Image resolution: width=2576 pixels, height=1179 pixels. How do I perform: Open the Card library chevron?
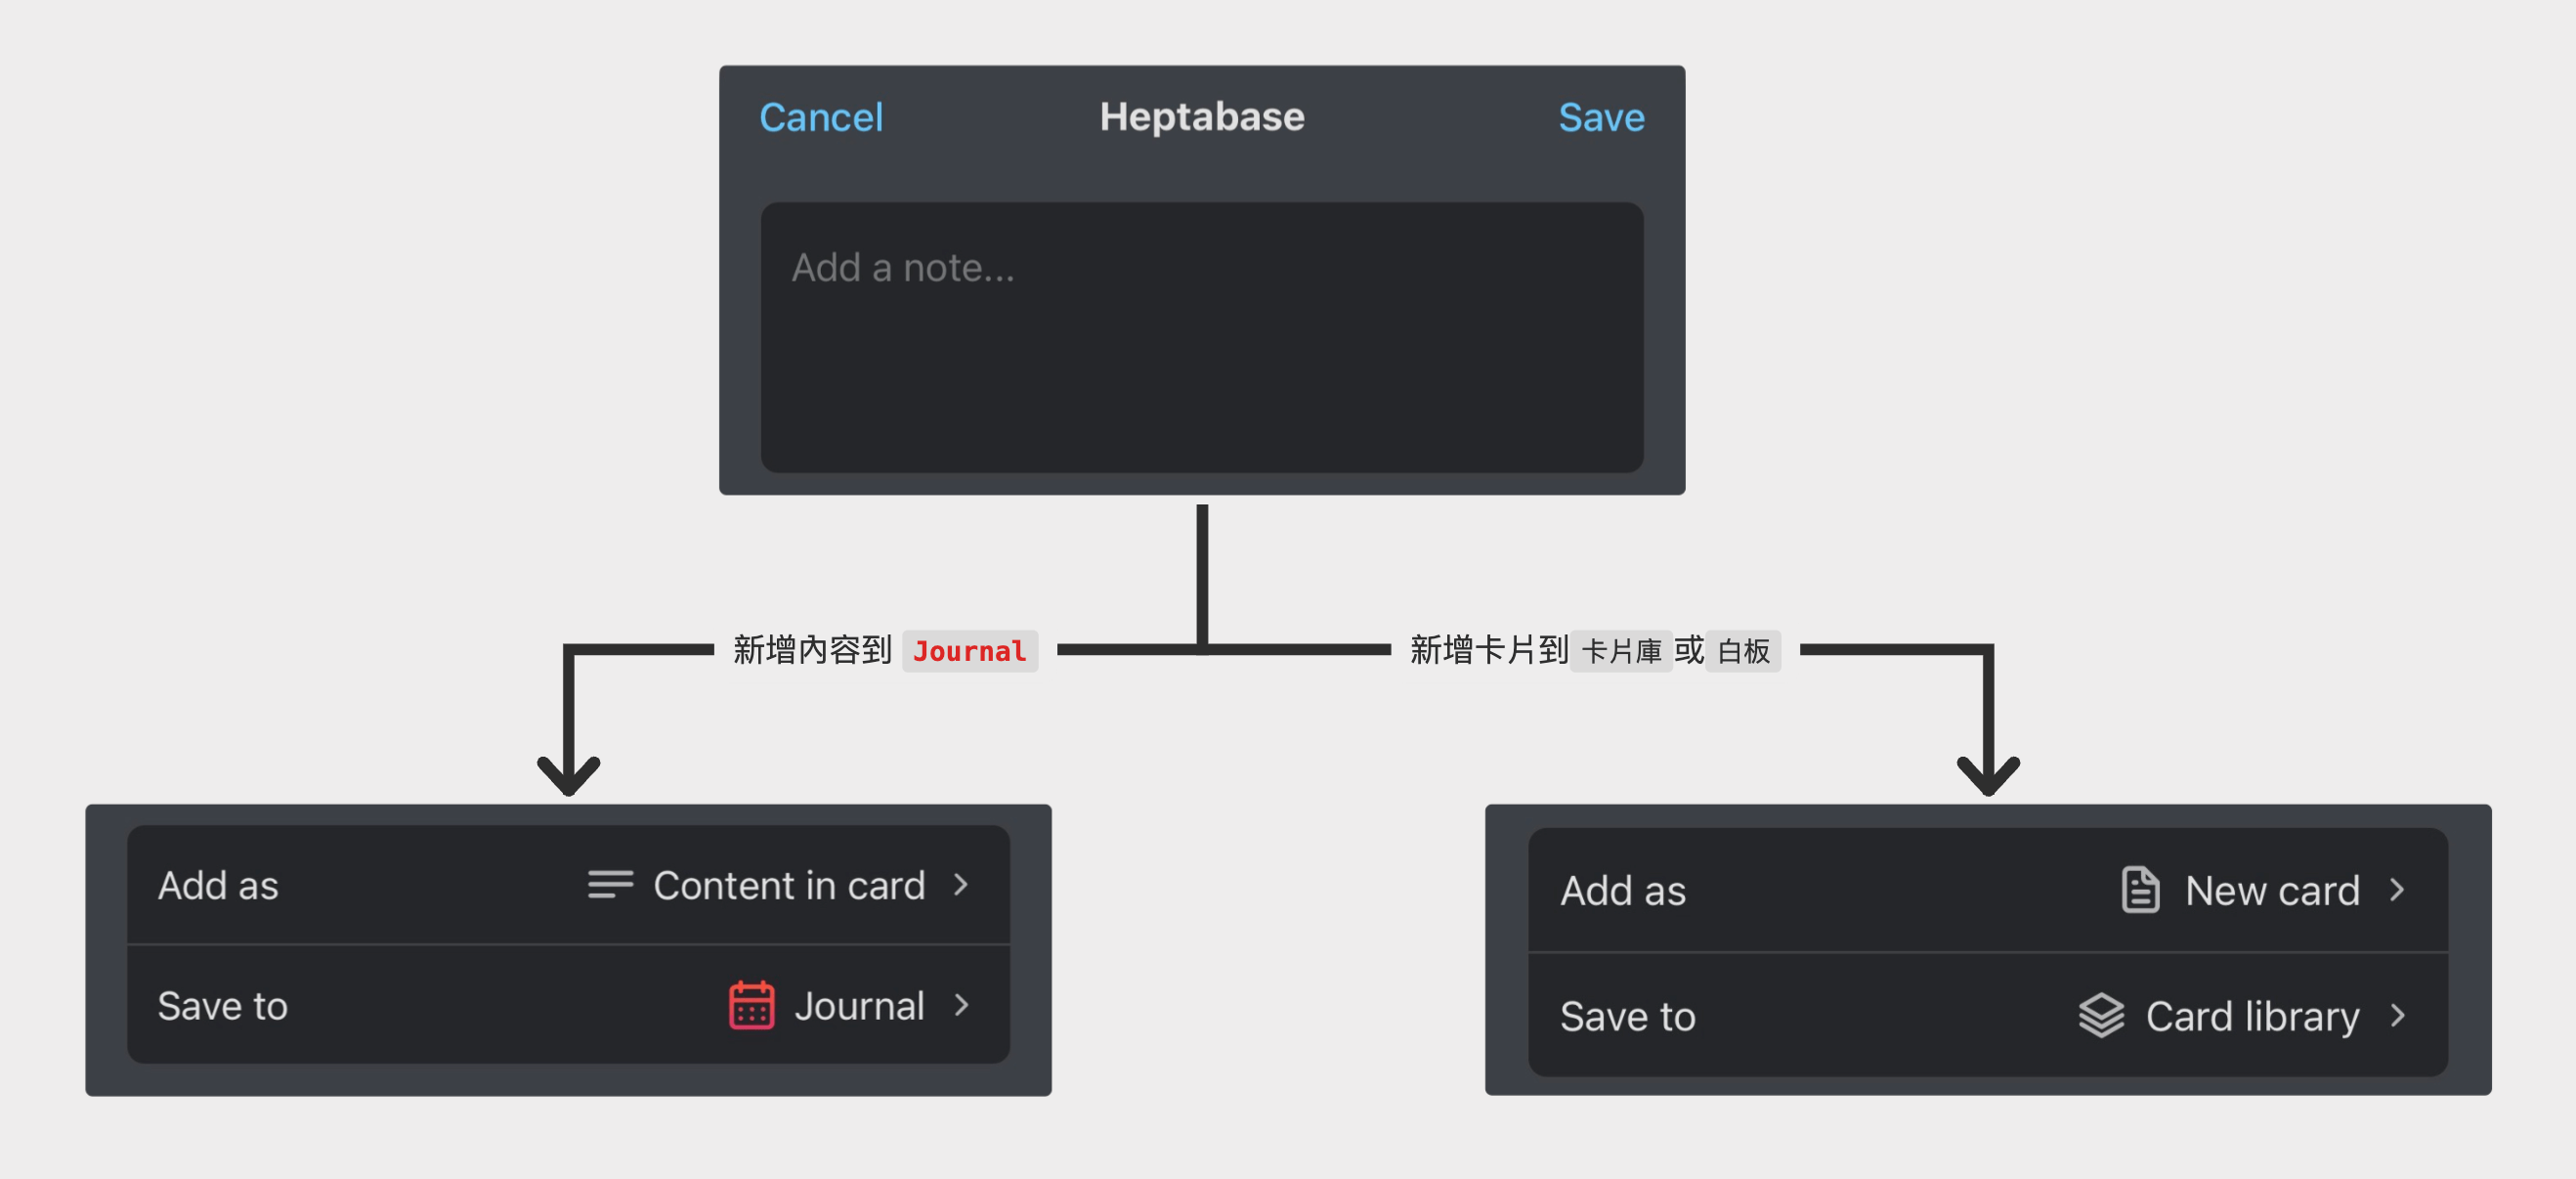(x=2397, y=1016)
